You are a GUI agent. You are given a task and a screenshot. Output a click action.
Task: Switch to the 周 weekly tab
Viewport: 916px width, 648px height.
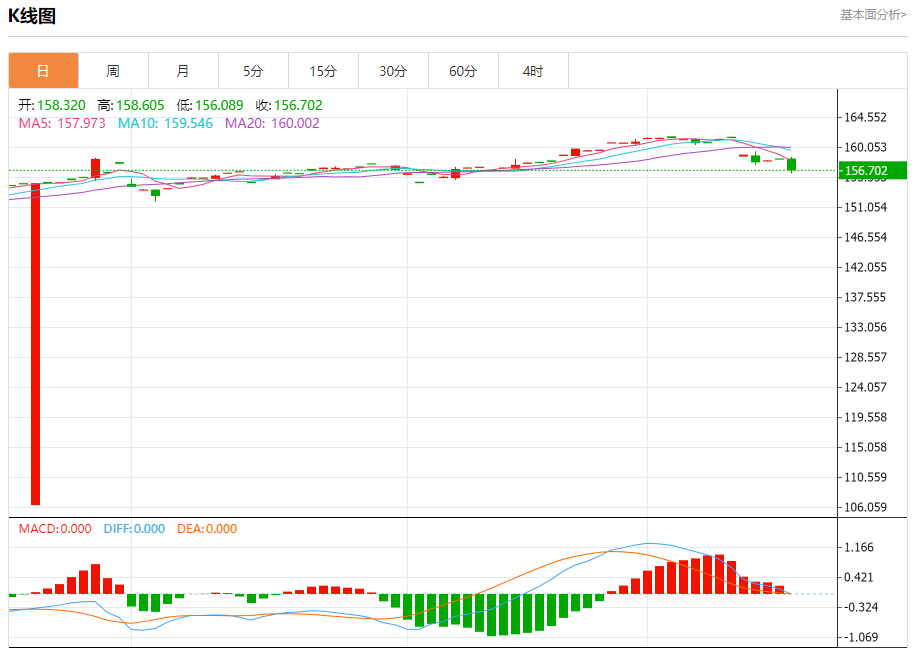(x=113, y=71)
